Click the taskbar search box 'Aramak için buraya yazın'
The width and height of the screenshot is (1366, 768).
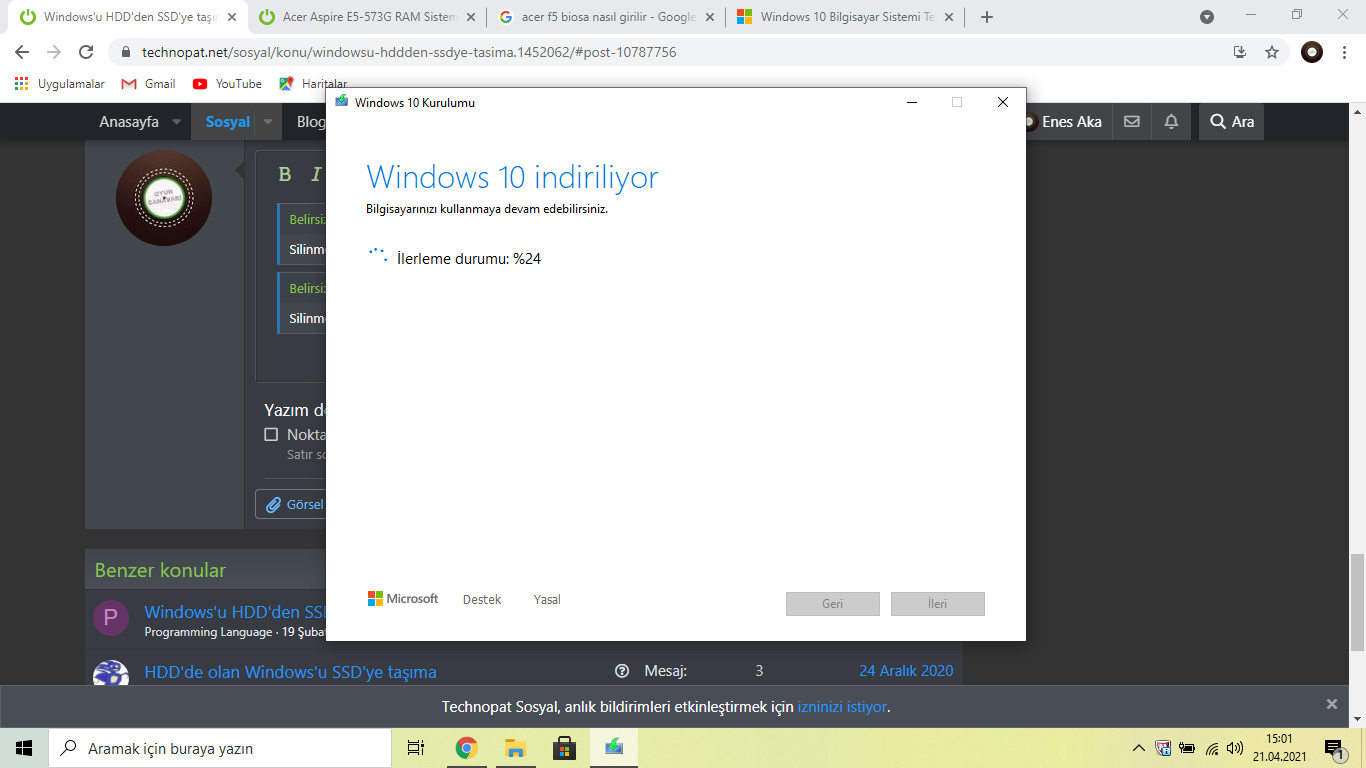pyautogui.click(x=220, y=748)
